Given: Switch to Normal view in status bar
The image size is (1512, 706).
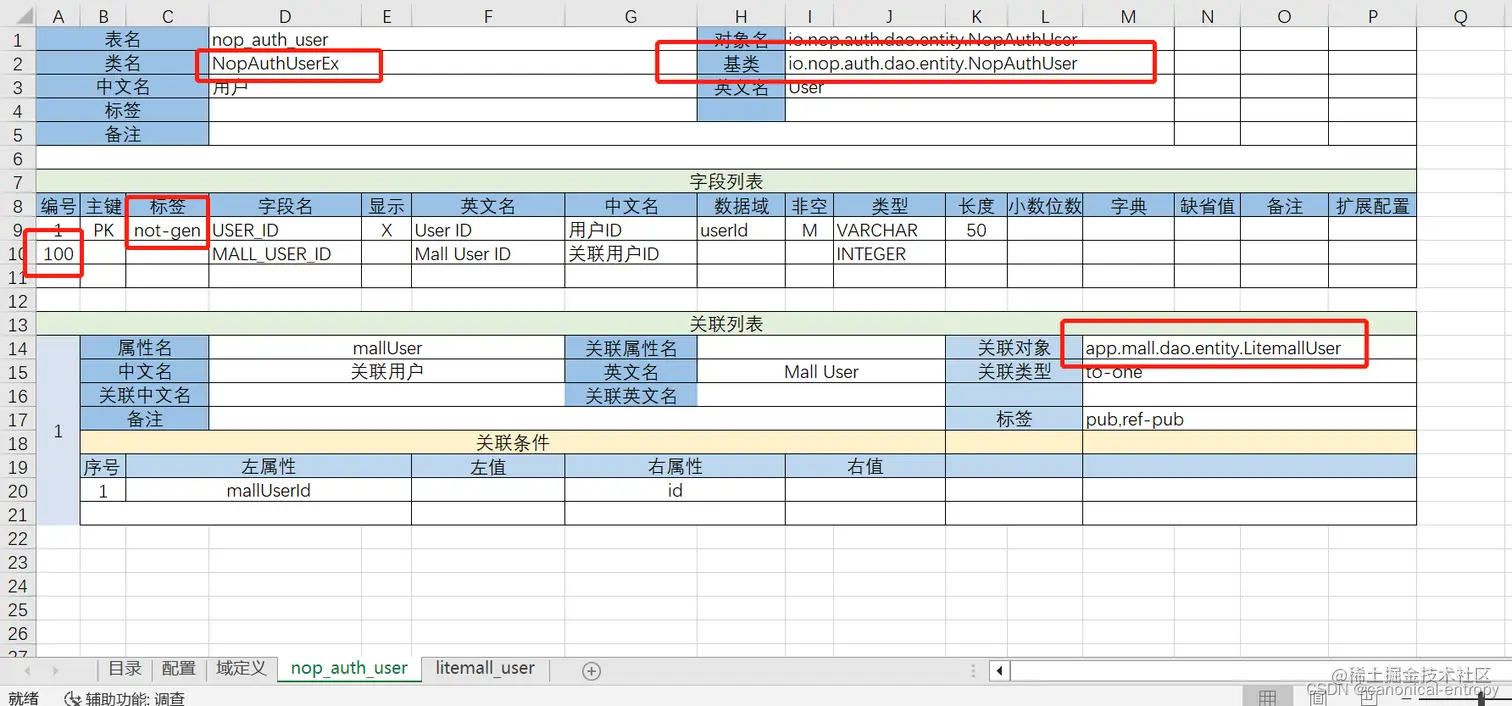Looking at the screenshot, I should 1268,697.
